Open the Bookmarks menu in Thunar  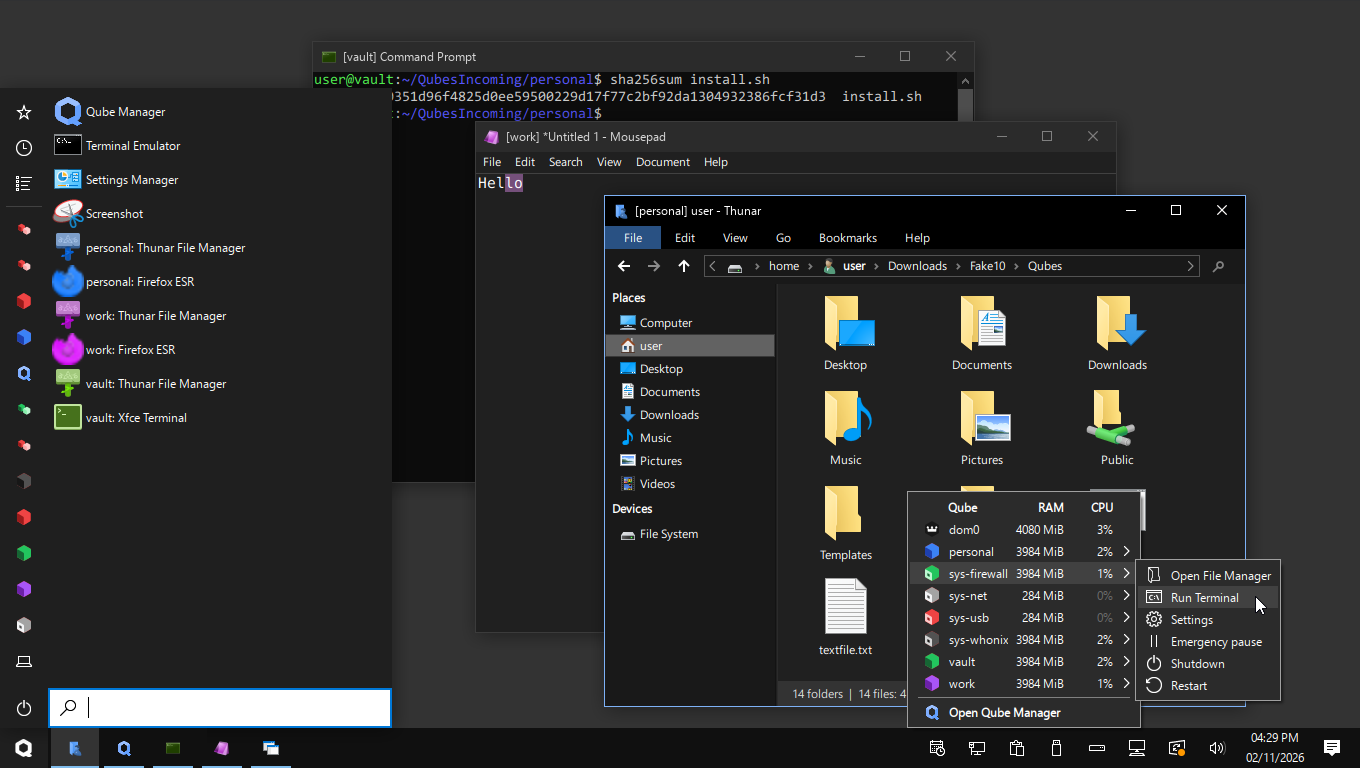coord(847,238)
